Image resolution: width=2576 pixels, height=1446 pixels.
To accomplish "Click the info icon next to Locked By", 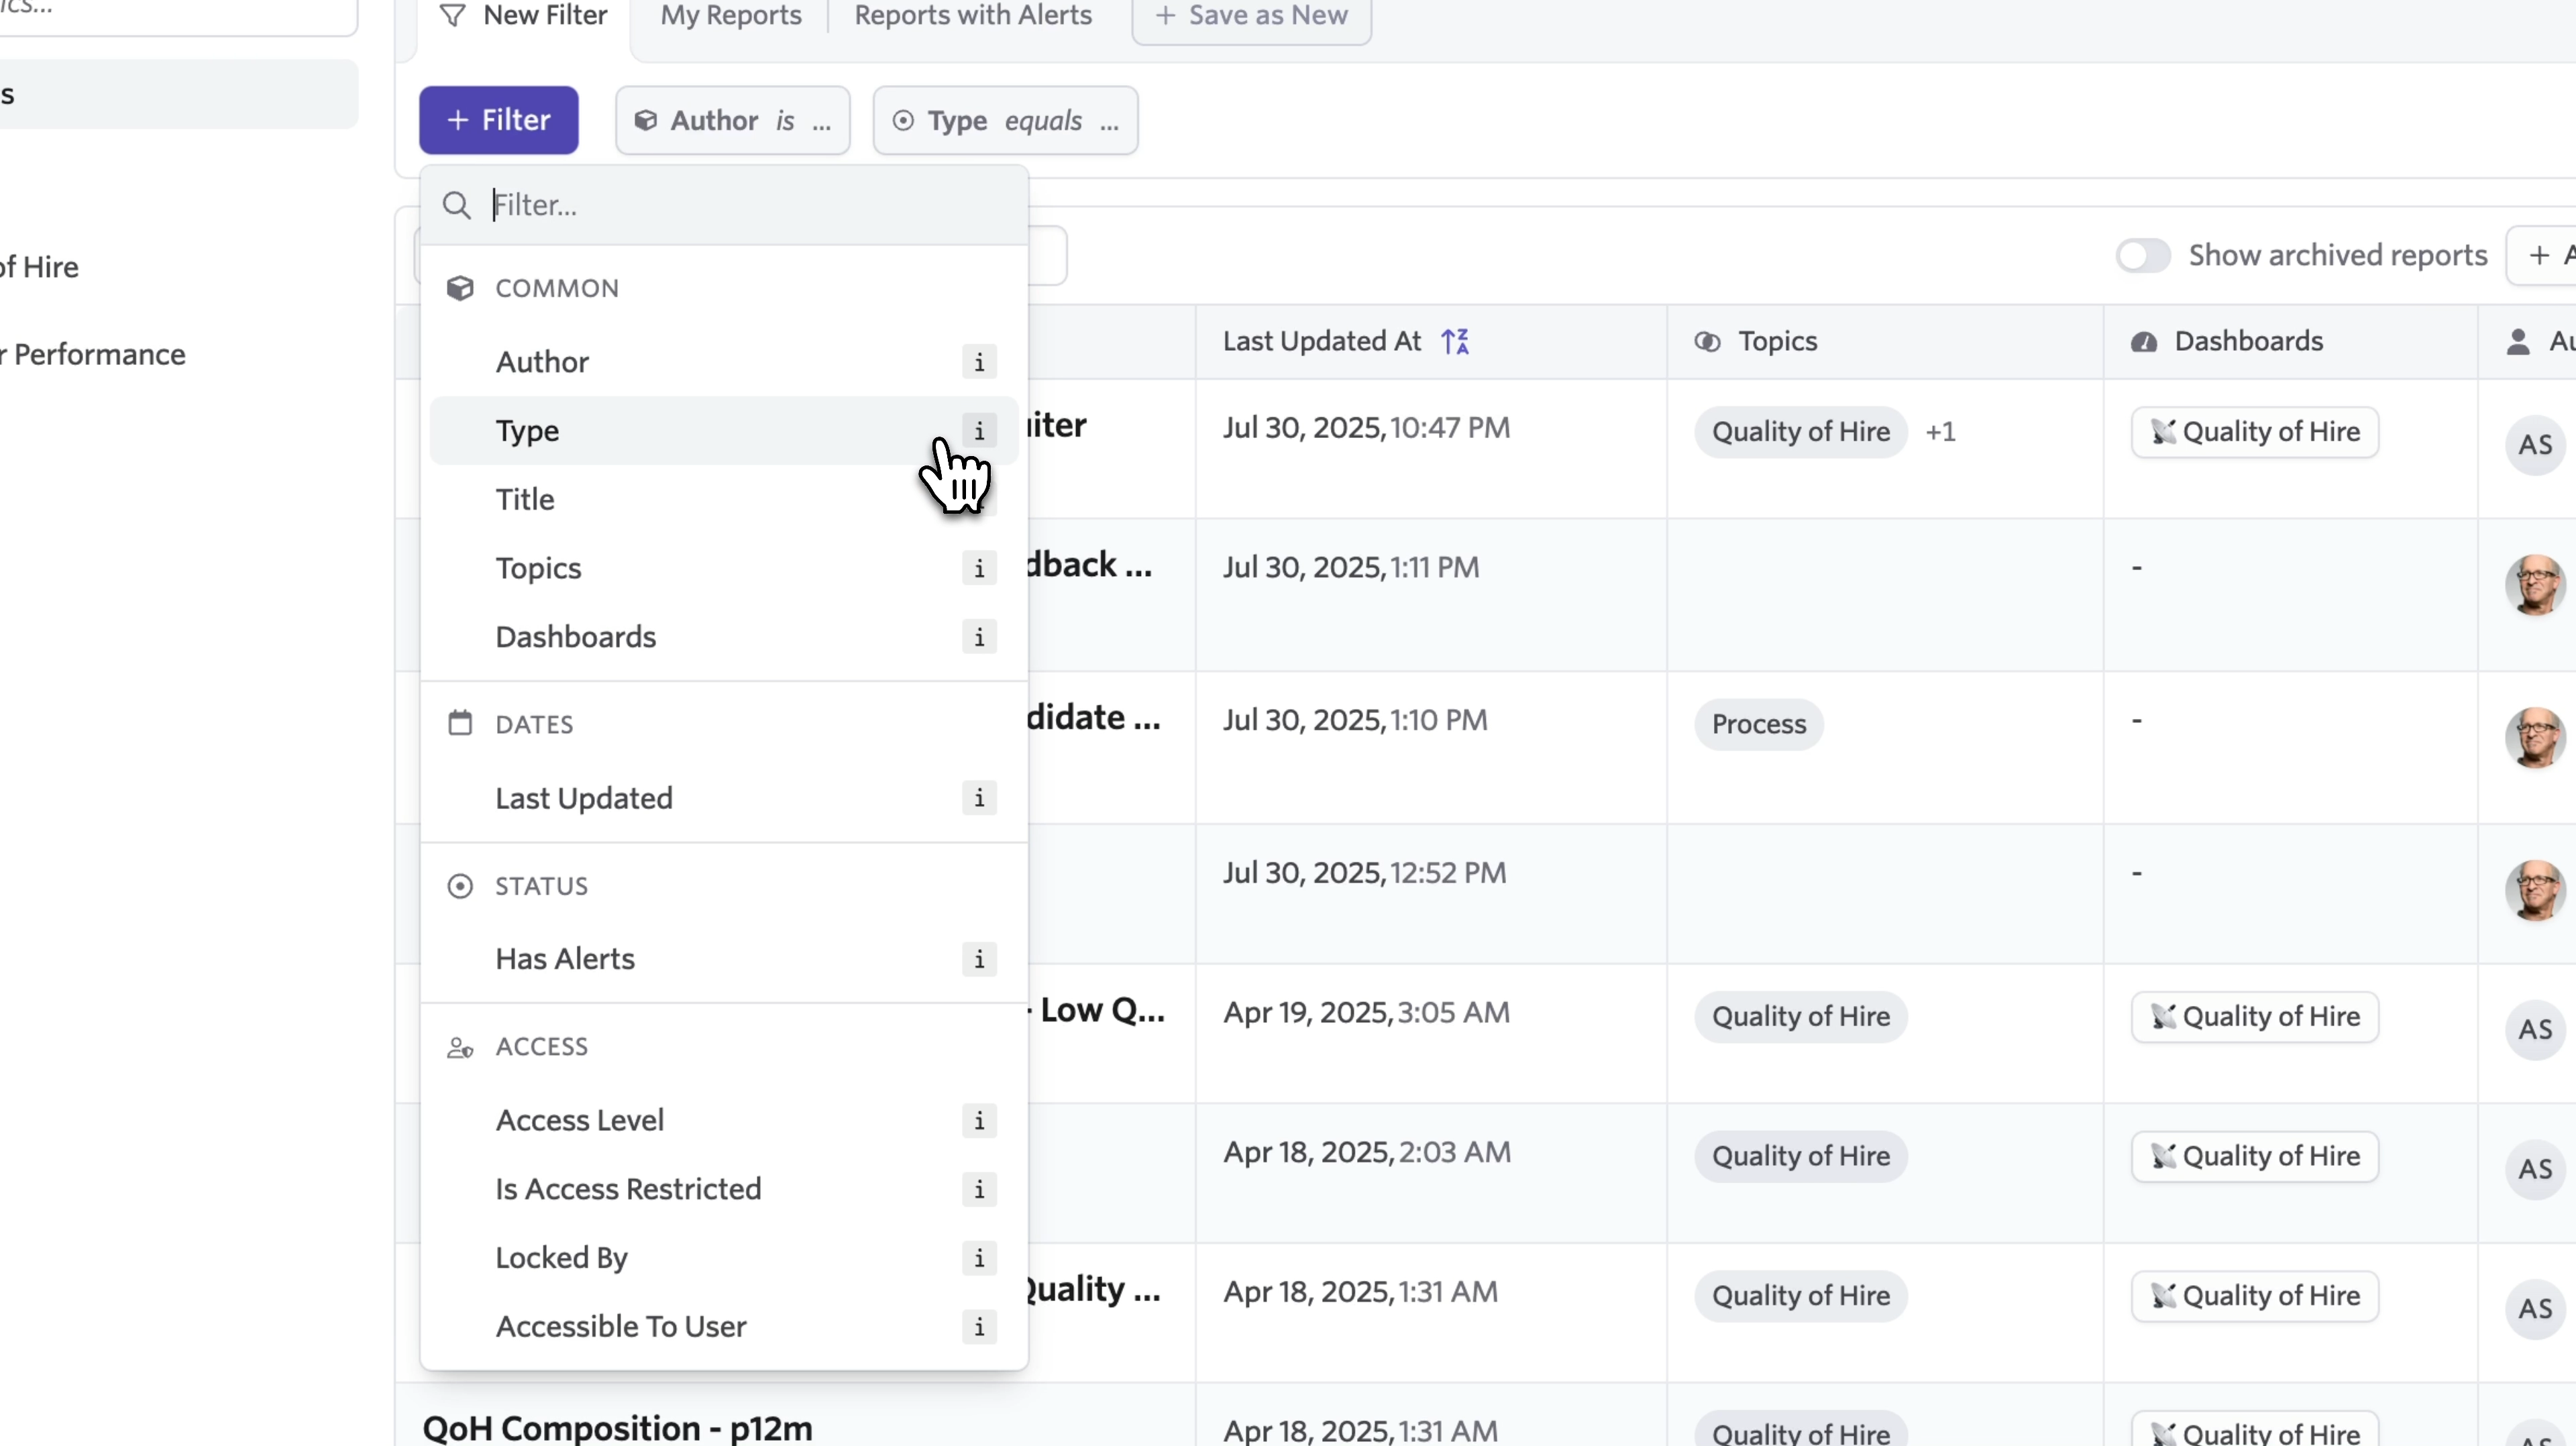I will coord(979,1258).
